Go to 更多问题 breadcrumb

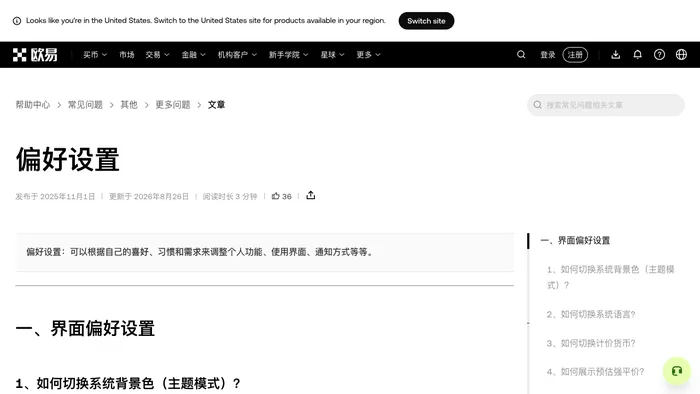click(173, 105)
